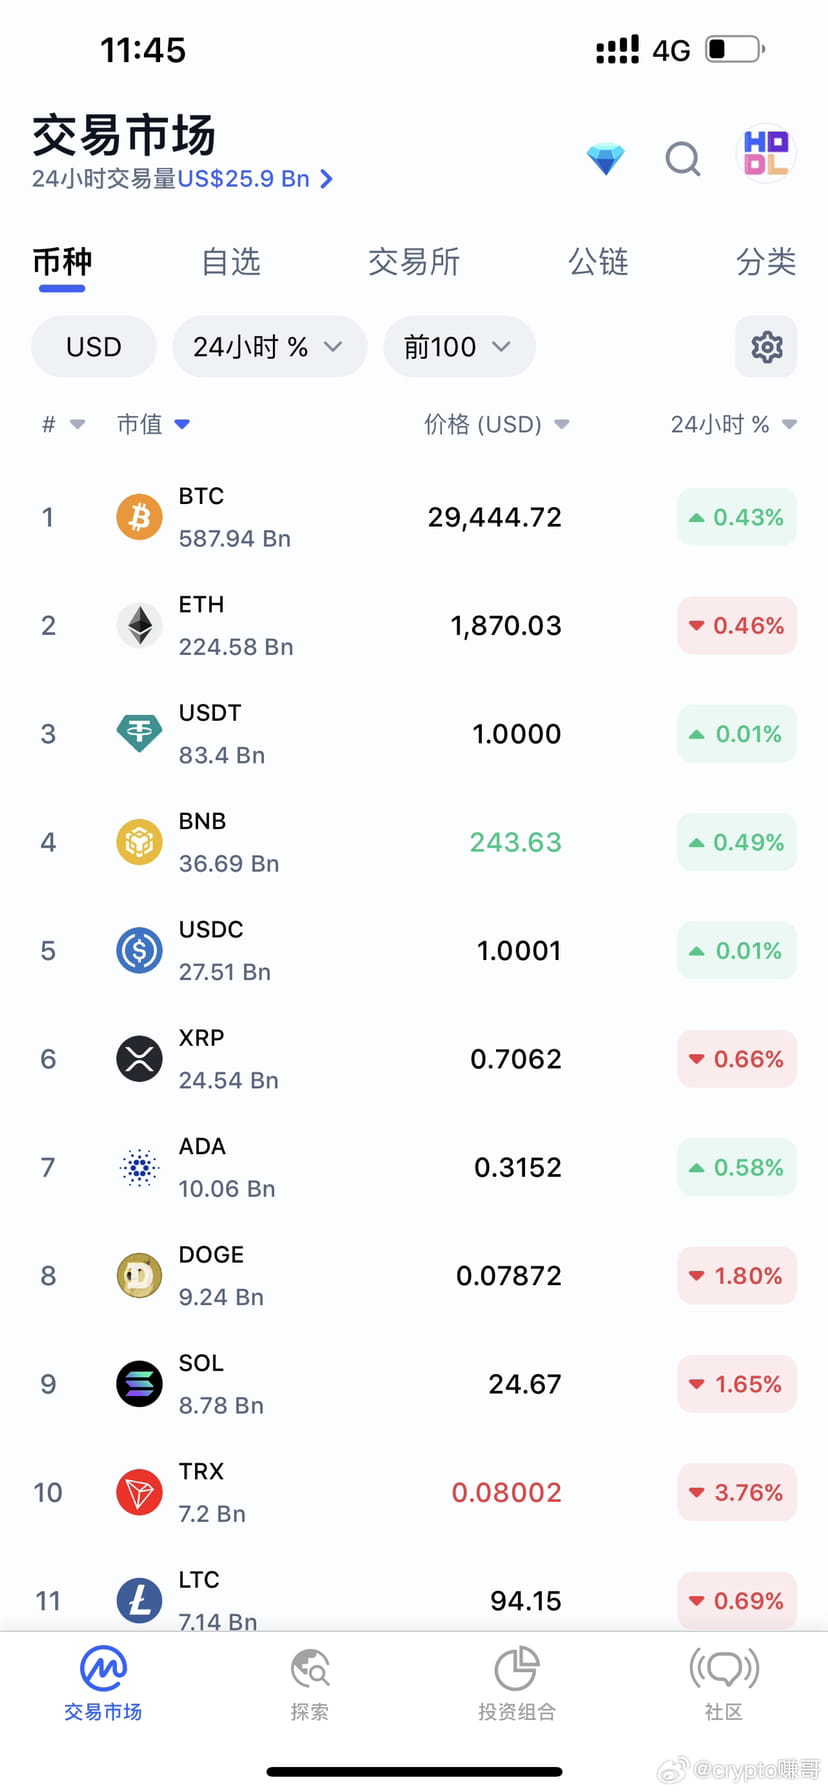Viewport: 828px width, 1792px height.
Task: Open search with the magnifier icon
Action: [x=683, y=158]
